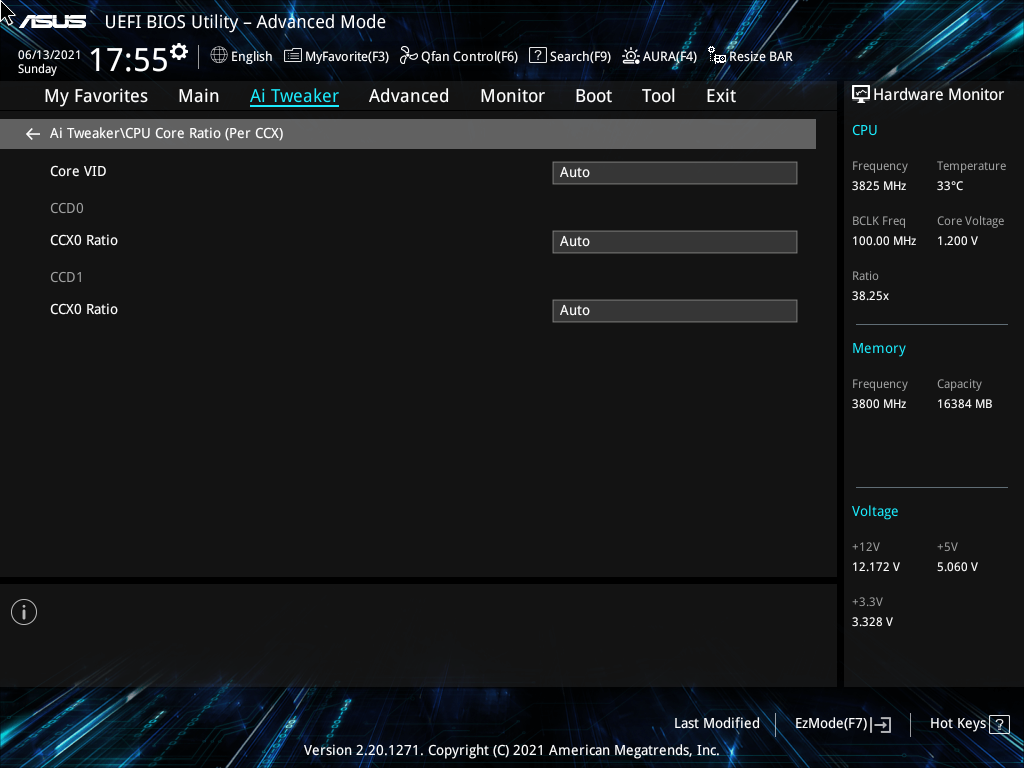Click the back arrow to Ai Tweaker

coord(33,134)
